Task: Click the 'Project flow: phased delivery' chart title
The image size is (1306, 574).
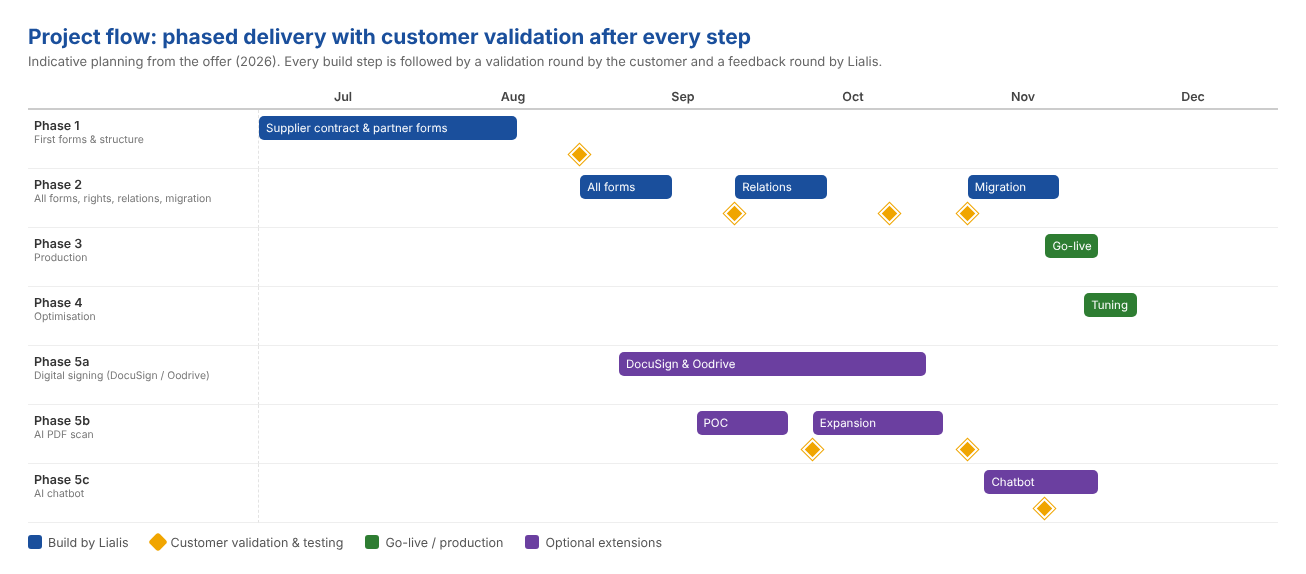Action: pyautogui.click(x=389, y=37)
